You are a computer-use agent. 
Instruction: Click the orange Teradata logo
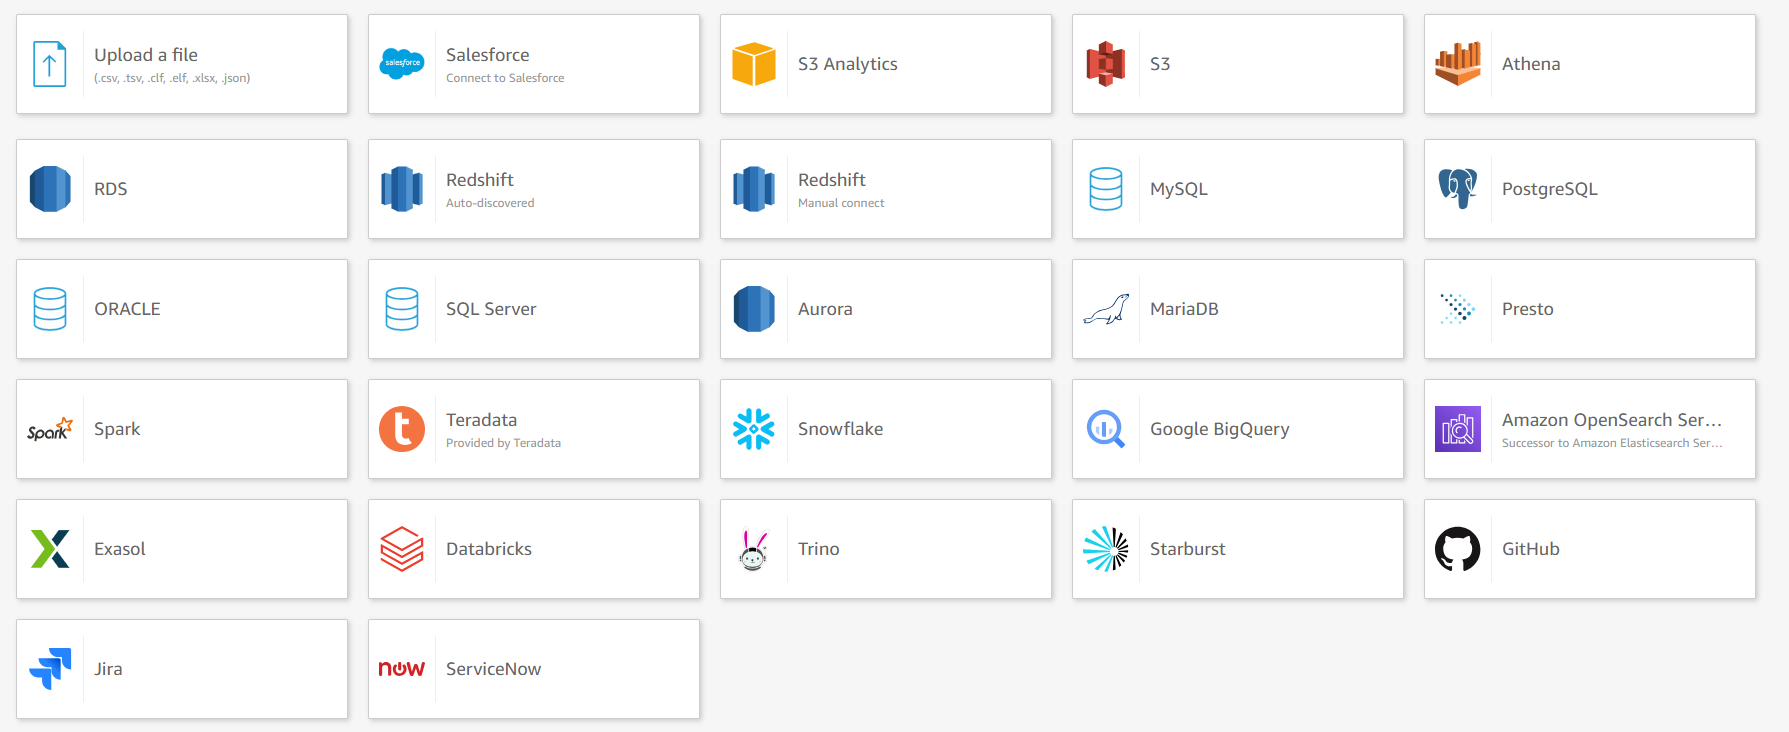pyautogui.click(x=402, y=429)
